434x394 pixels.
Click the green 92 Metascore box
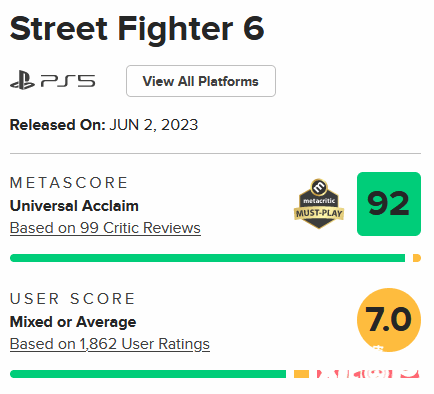pyautogui.click(x=389, y=204)
